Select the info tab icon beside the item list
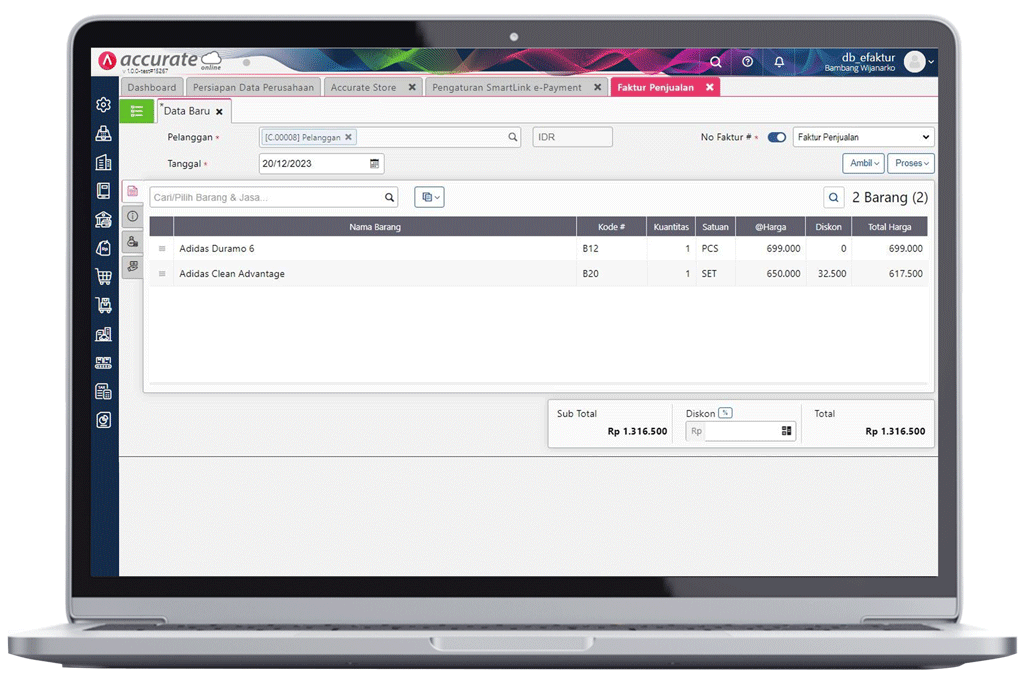This screenshot has width=1024, height=683. [132, 216]
